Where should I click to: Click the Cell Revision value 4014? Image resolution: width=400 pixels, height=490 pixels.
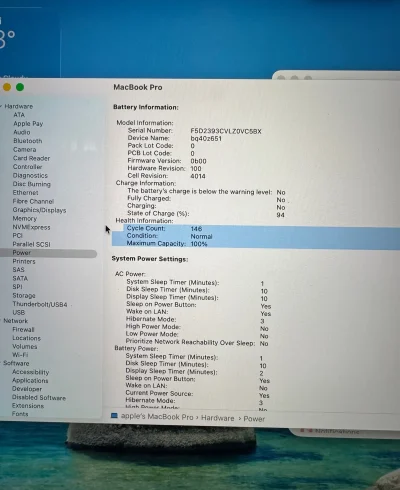pyautogui.click(x=198, y=176)
